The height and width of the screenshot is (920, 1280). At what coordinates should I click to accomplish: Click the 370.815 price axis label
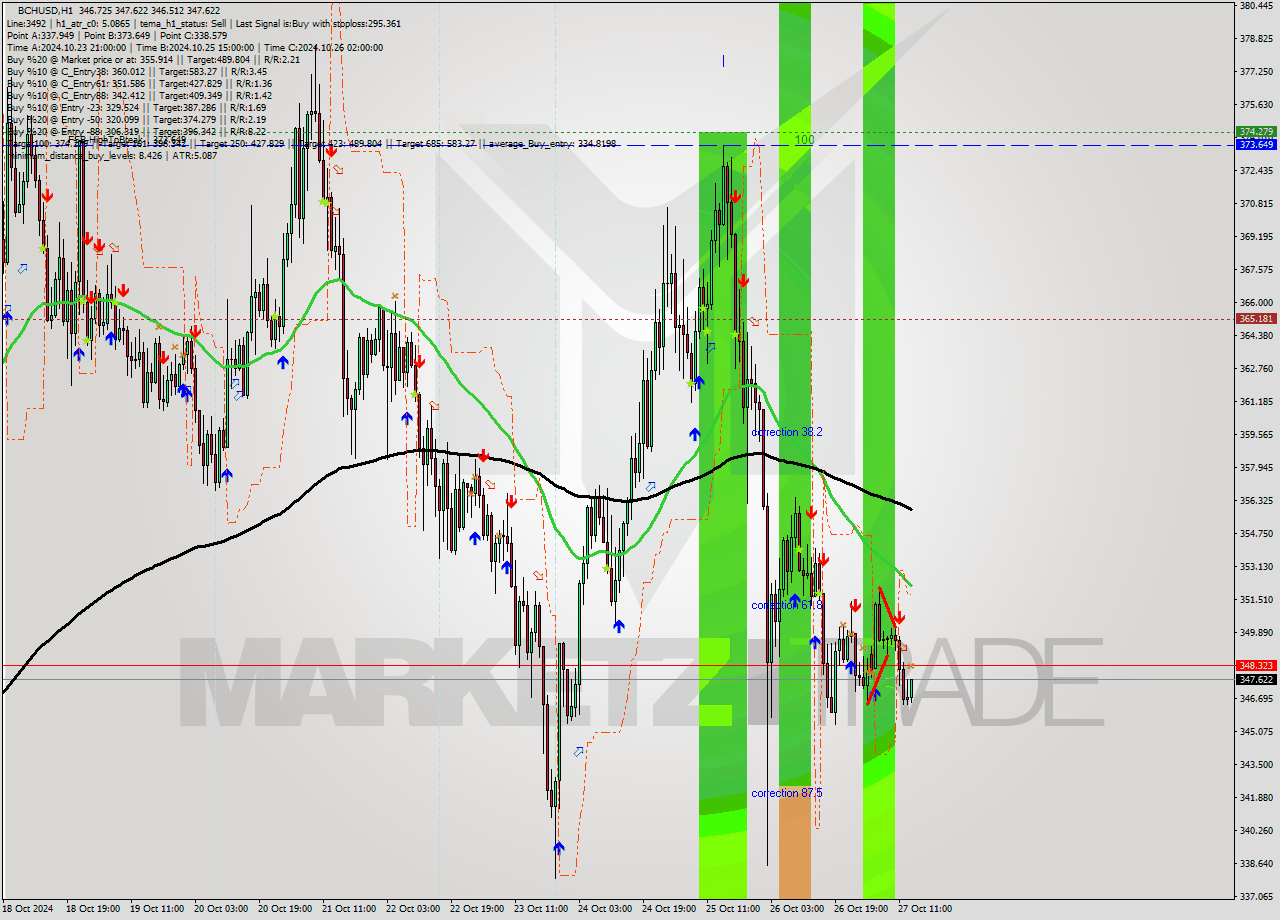click(x=1256, y=203)
